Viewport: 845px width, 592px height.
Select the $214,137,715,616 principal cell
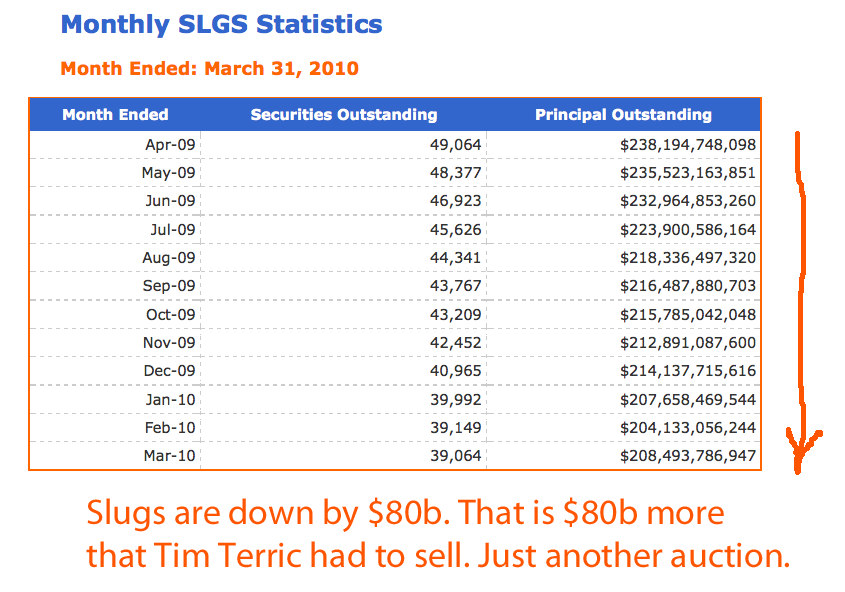(x=688, y=371)
